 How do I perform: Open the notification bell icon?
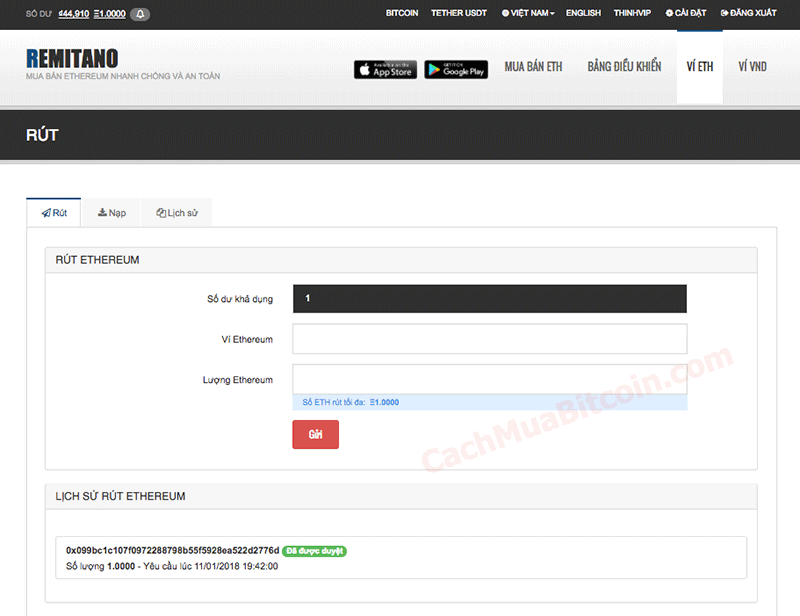(x=140, y=14)
